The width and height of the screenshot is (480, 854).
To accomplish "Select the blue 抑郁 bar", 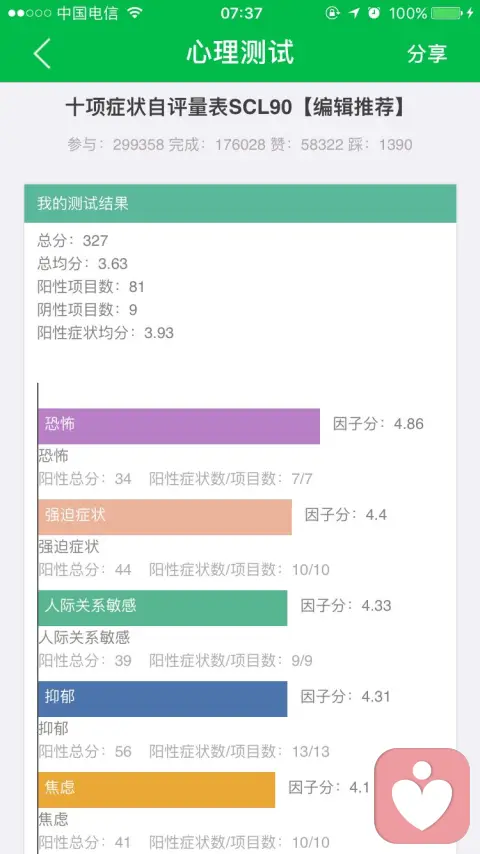I will [162, 699].
